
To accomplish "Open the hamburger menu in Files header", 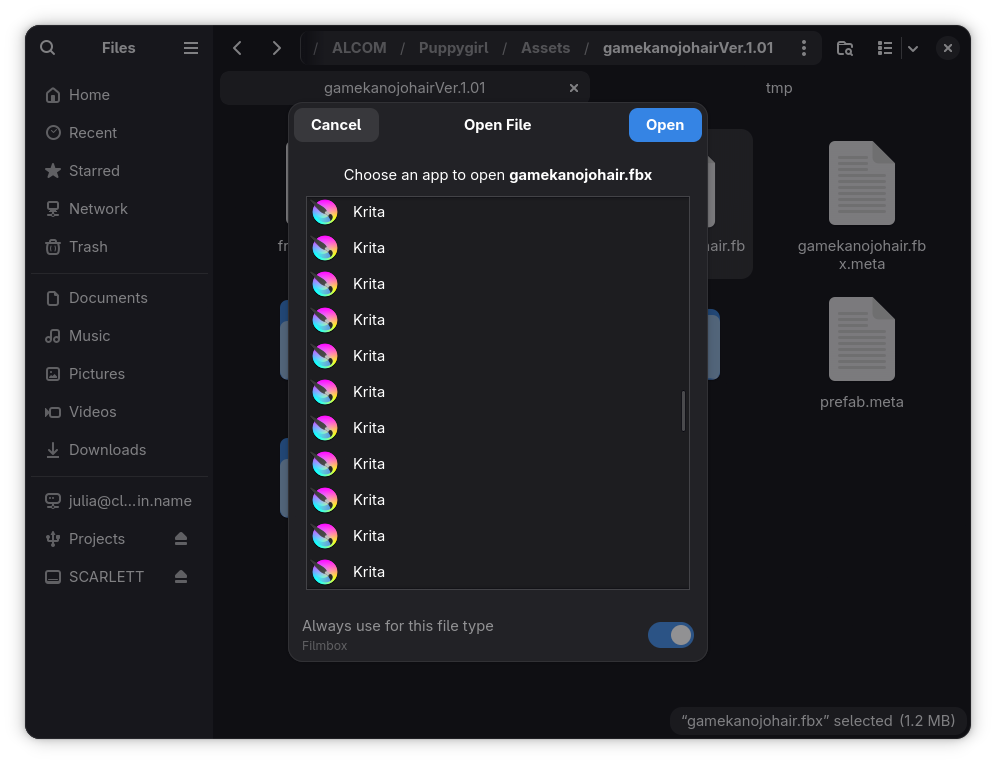I will click(191, 48).
